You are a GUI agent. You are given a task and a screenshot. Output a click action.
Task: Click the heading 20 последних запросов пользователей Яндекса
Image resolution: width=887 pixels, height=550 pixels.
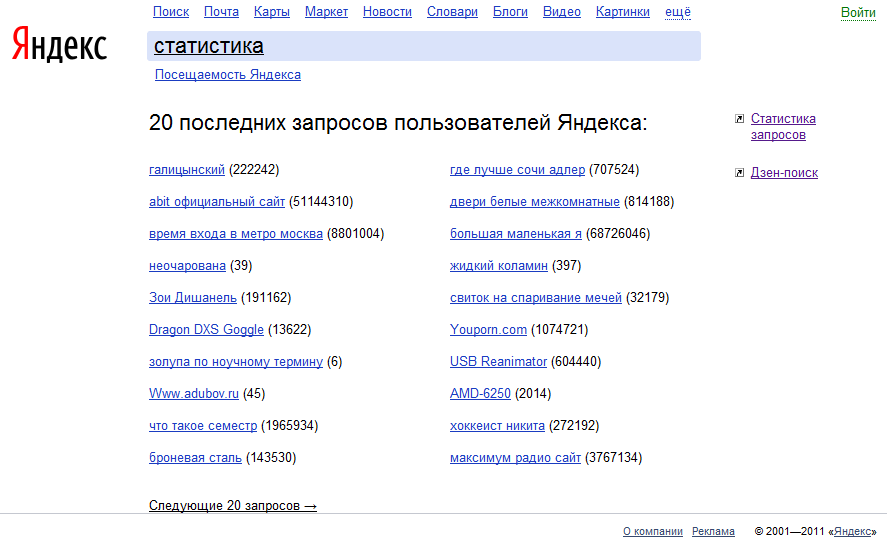tap(398, 123)
